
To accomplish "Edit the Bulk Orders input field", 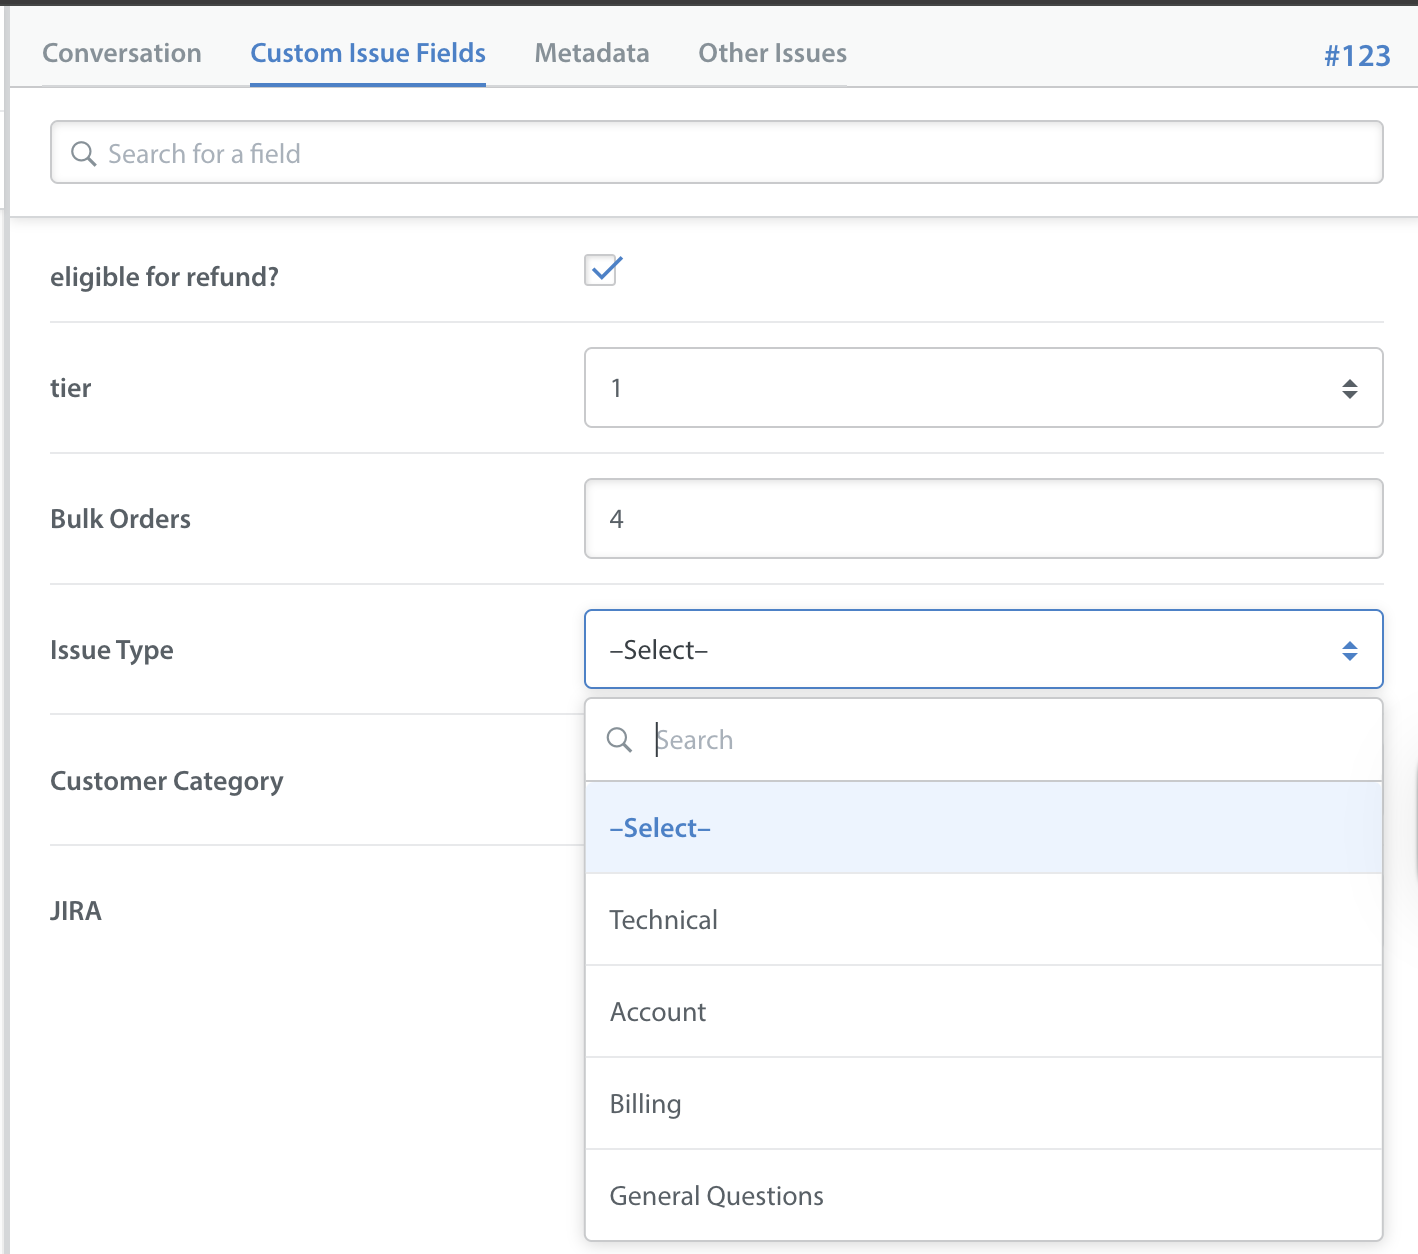I will tap(984, 519).
